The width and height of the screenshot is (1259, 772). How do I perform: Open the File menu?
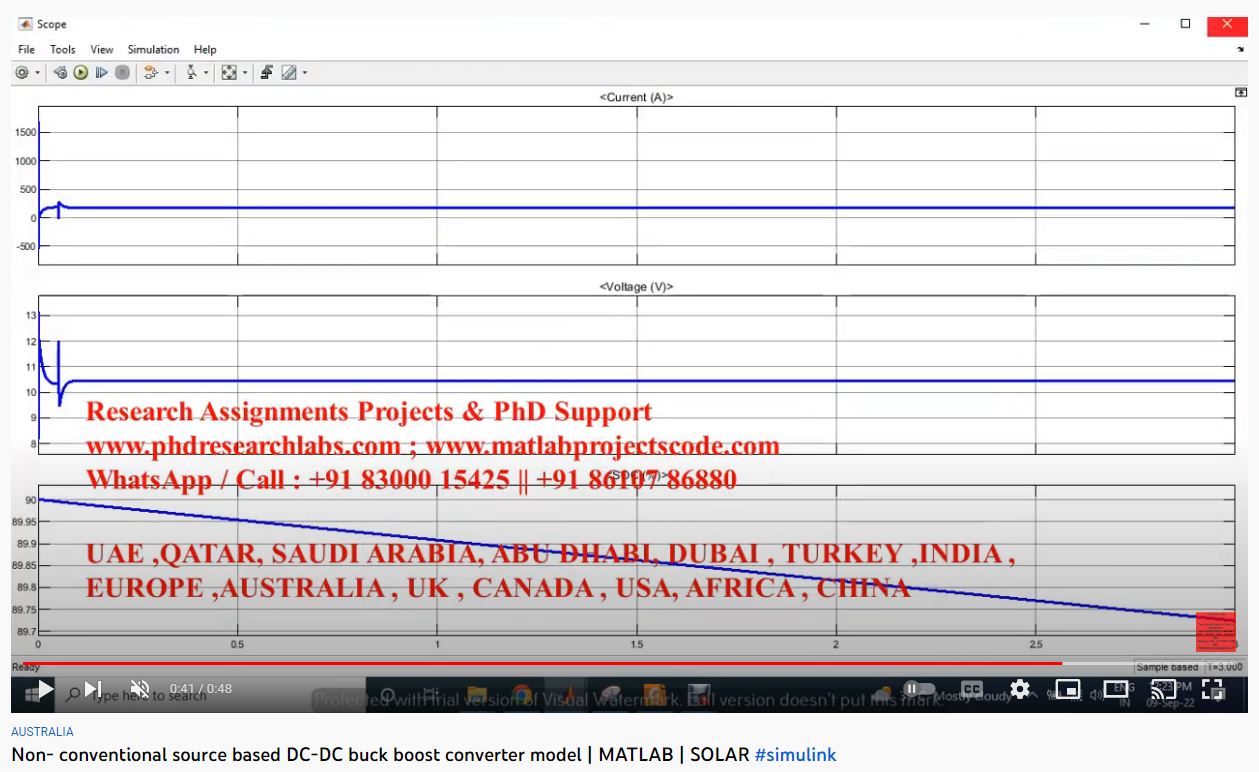pos(27,49)
